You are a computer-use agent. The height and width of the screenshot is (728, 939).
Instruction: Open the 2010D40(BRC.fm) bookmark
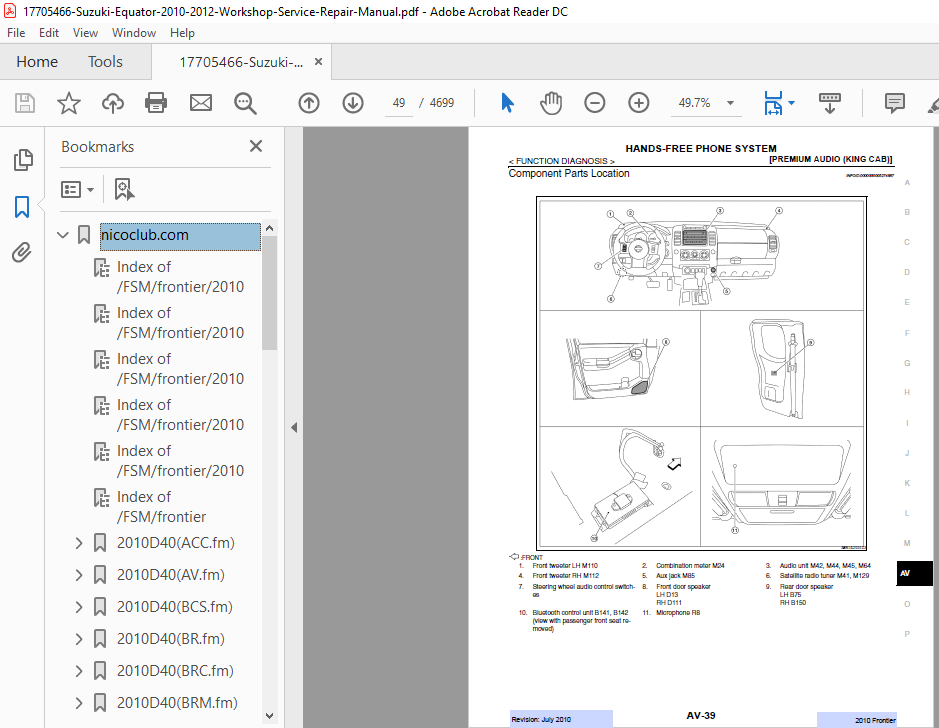pyautogui.click(x=175, y=671)
